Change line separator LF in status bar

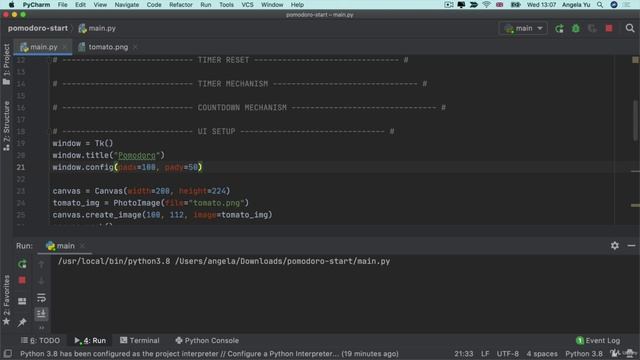point(485,353)
